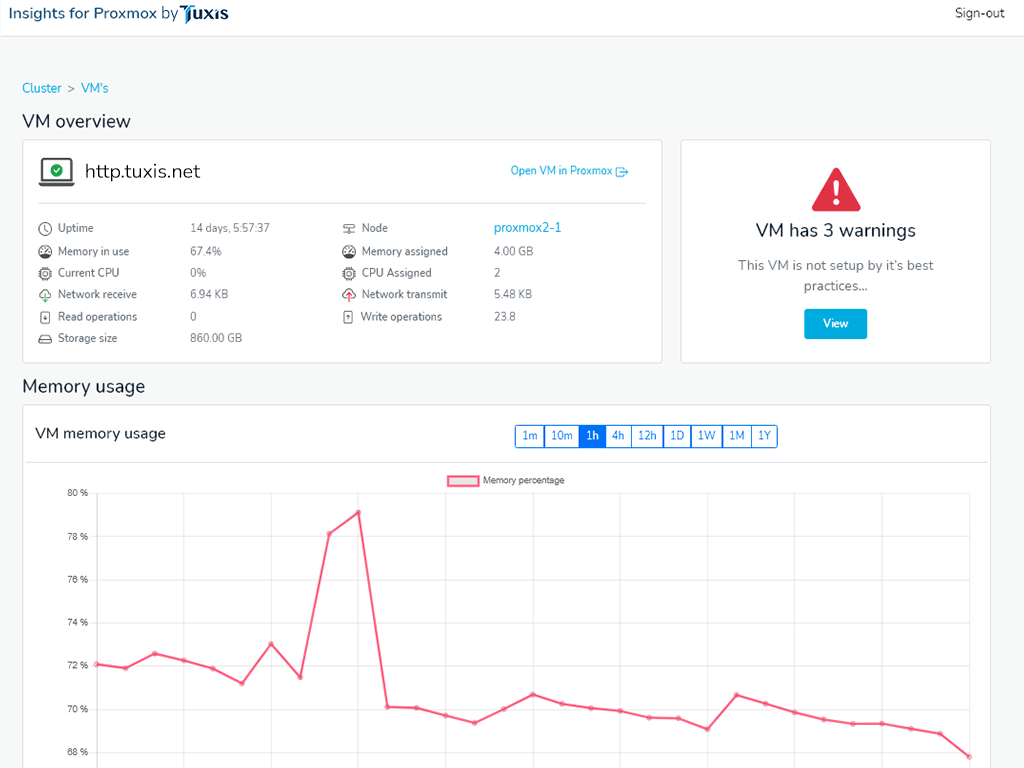
Task: Click the first chart data point near 72%
Action: click(x=97, y=664)
